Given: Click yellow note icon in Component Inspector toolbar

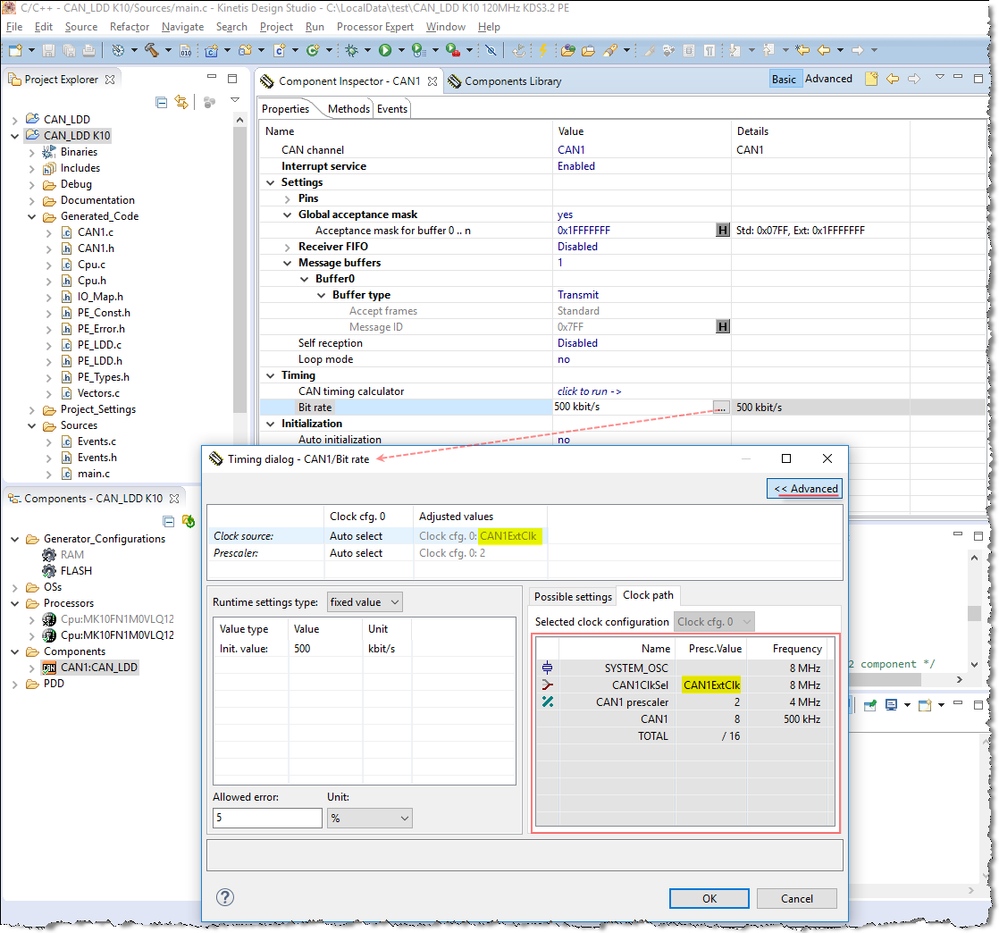Looking at the screenshot, I should 872,79.
